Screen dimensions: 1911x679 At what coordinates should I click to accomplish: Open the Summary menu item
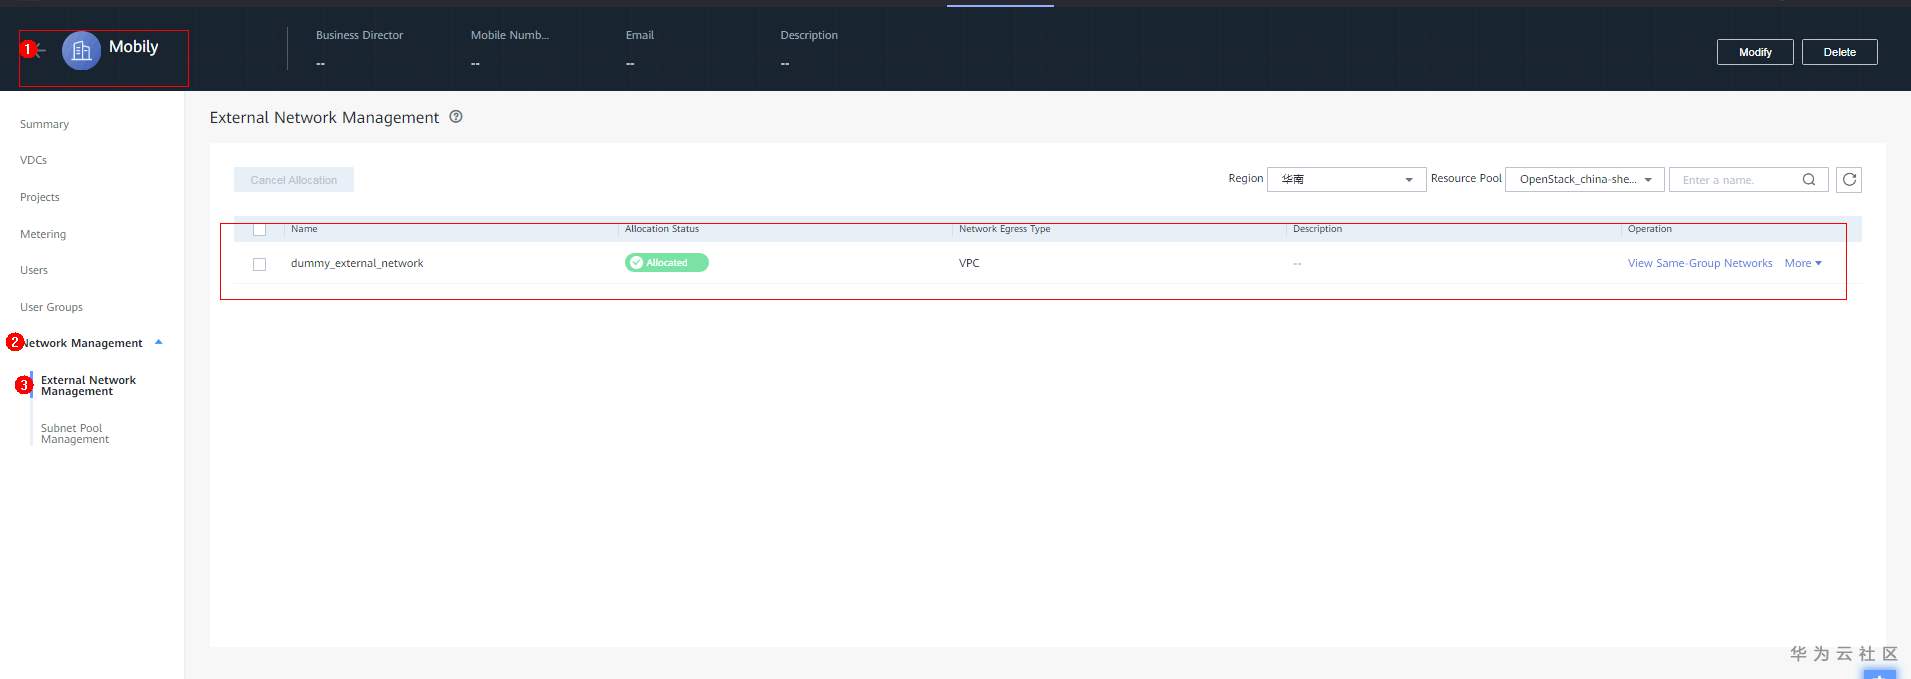tap(45, 124)
